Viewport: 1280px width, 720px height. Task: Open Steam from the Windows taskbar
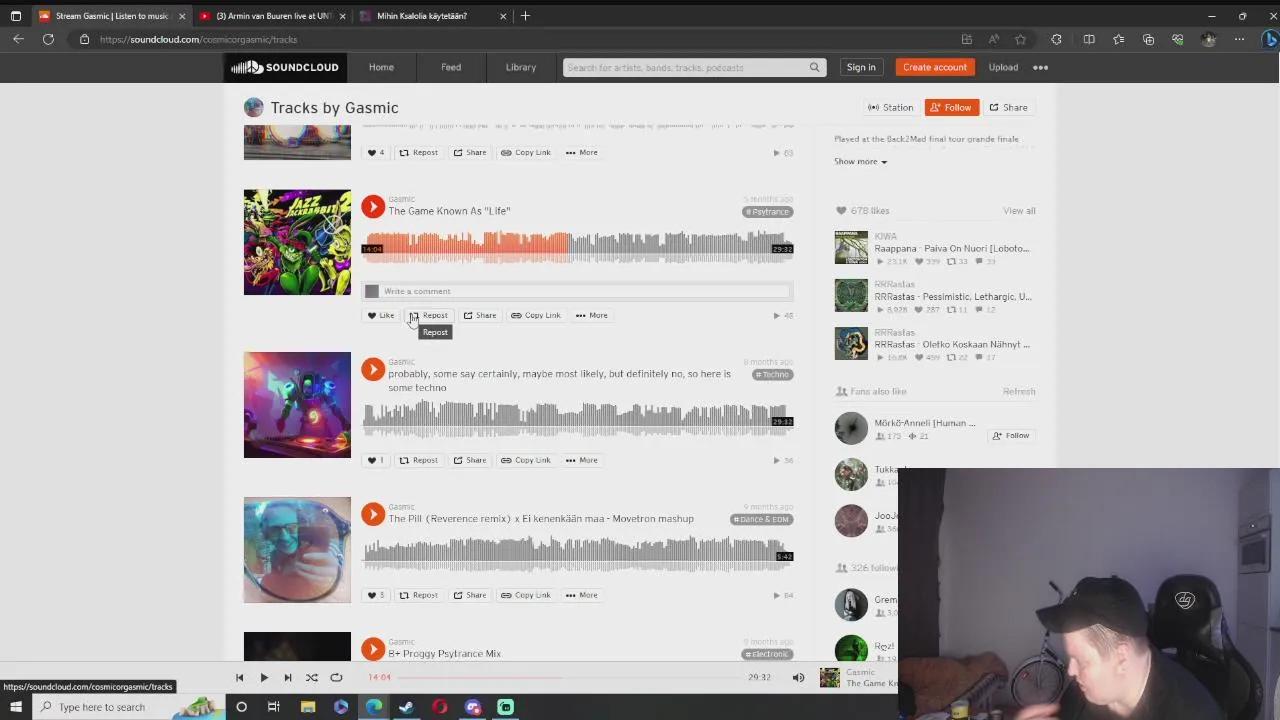(x=407, y=707)
